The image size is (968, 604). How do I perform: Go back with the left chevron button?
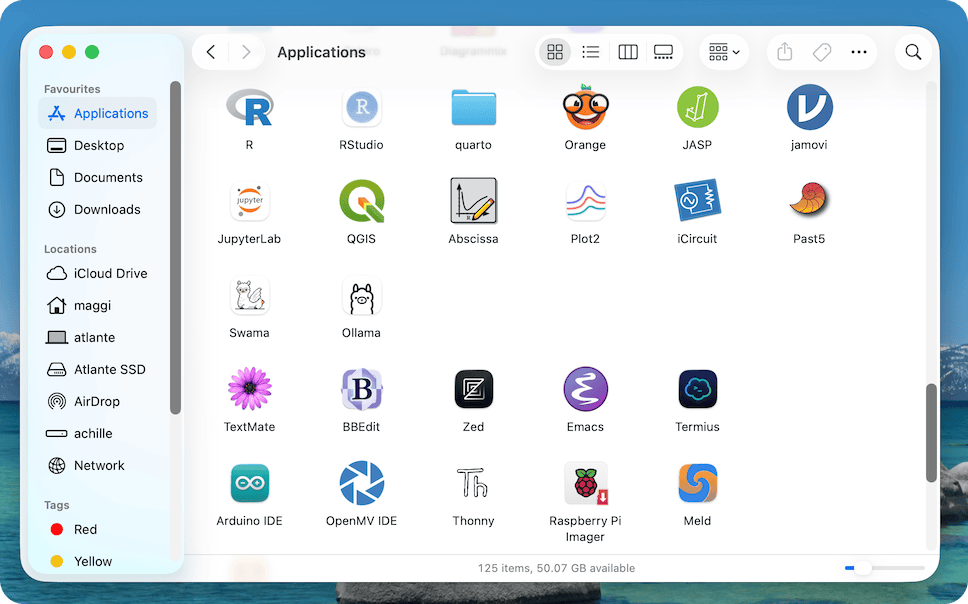[x=210, y=52]
